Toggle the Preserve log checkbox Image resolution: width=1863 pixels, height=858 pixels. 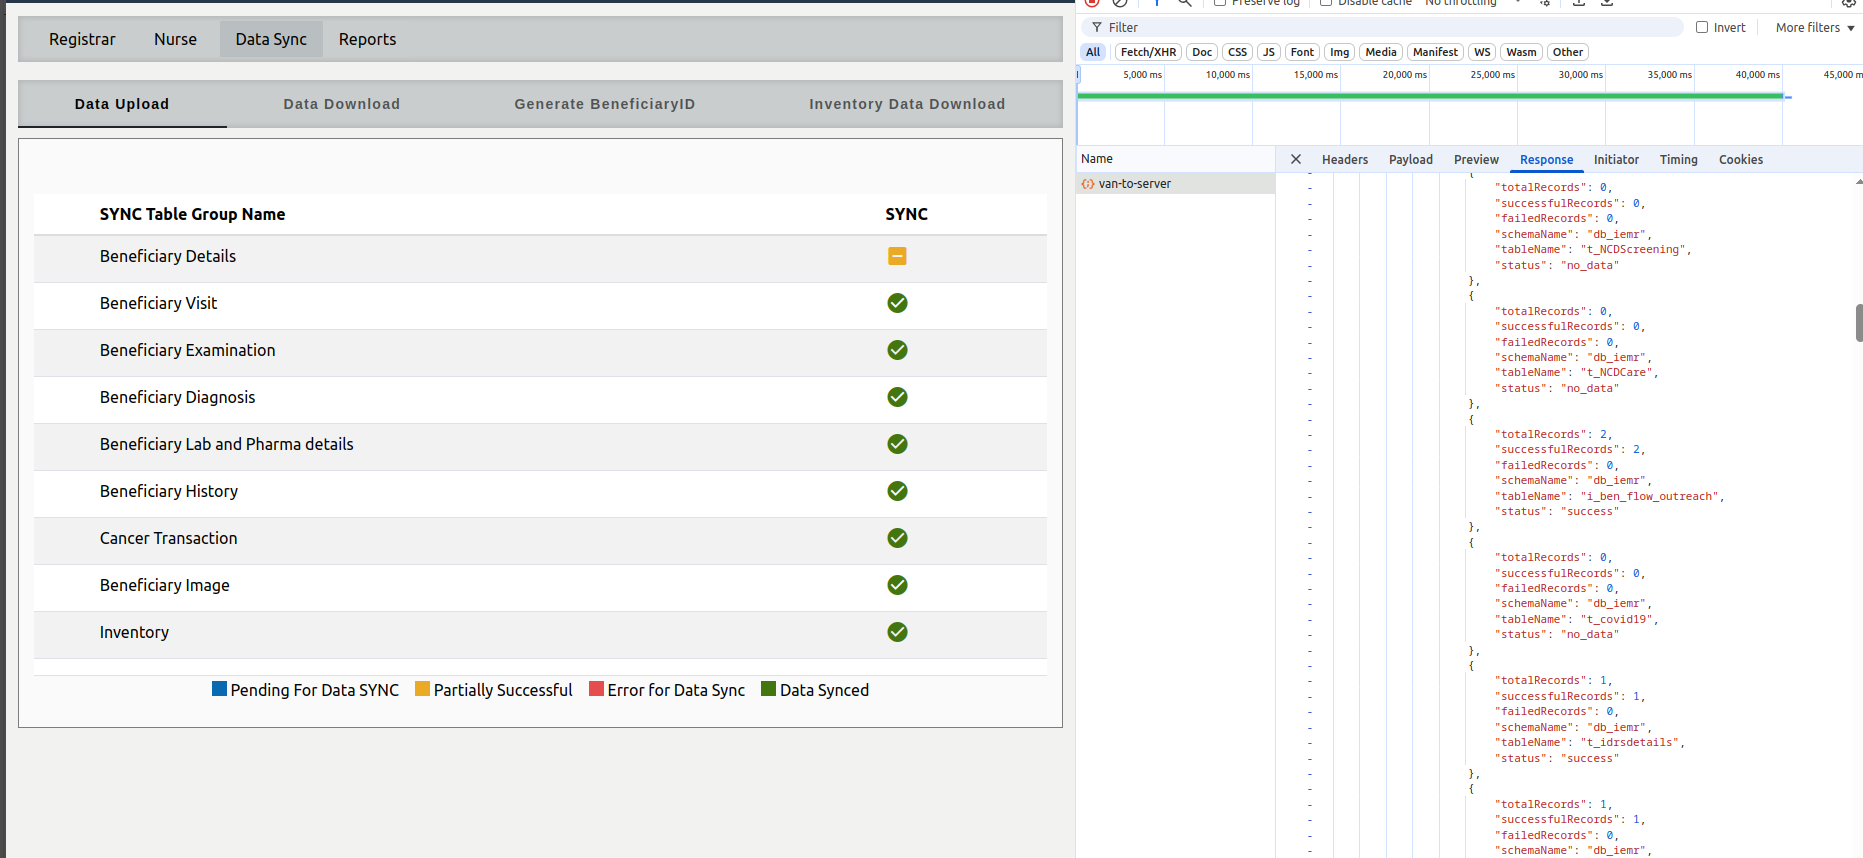coord(1220,3)
